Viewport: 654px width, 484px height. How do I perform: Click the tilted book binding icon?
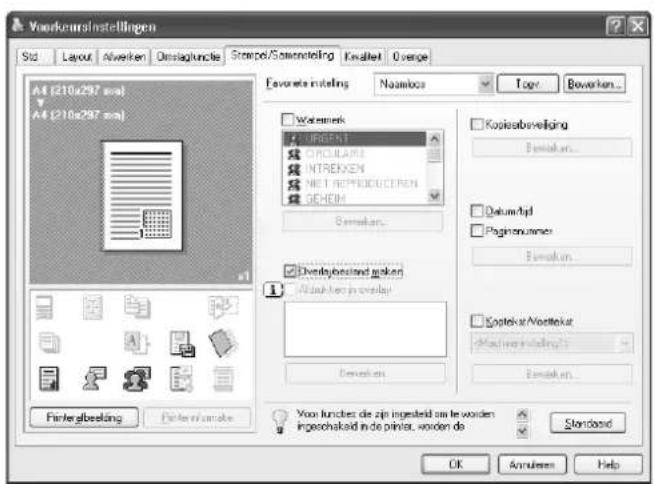point(224,343)
